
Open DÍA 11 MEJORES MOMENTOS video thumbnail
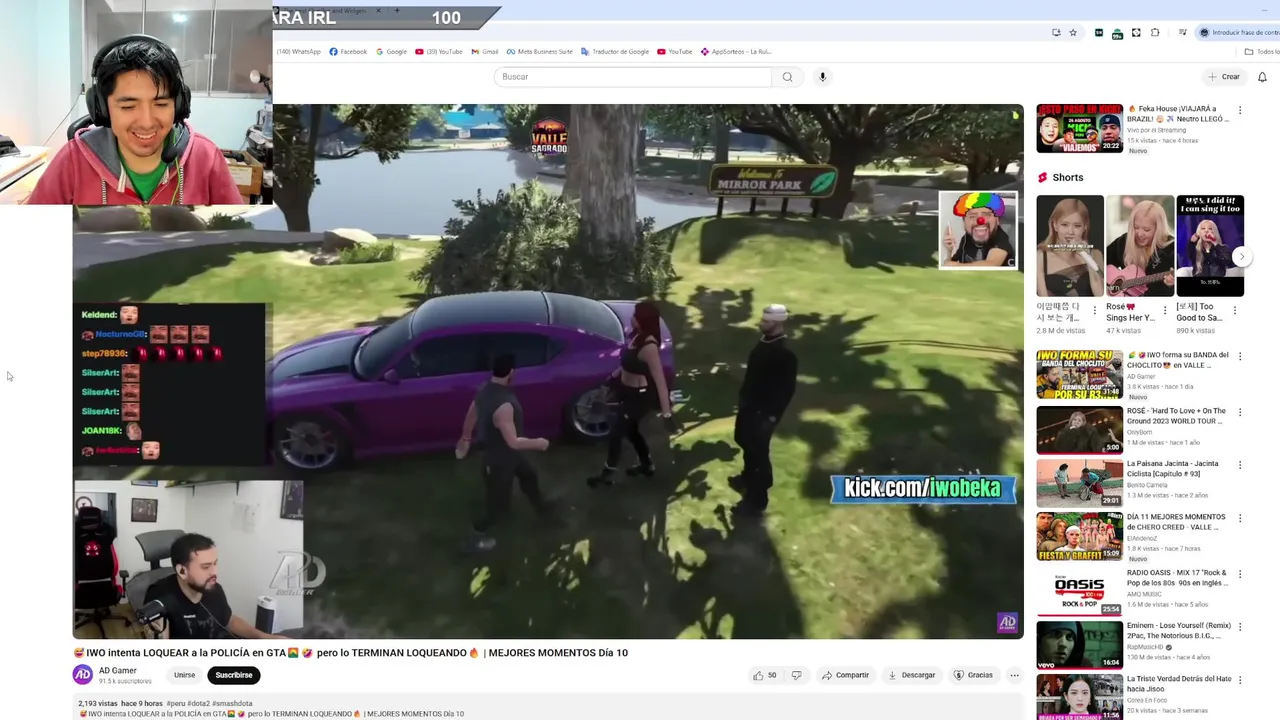coord(1079,537)
